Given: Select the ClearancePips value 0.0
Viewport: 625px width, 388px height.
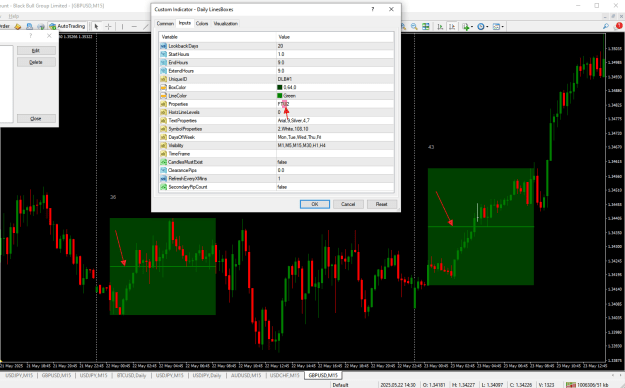Looking at the screenshot, I should click(335, 170).
